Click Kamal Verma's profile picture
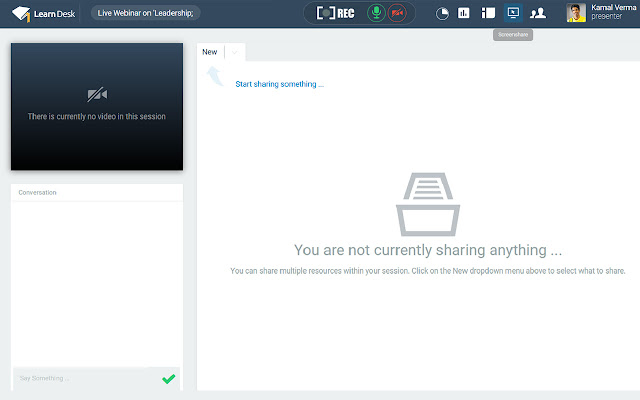The width and height of the screenshot is (640, 400). pyautogui.click(x=576, y=13)
